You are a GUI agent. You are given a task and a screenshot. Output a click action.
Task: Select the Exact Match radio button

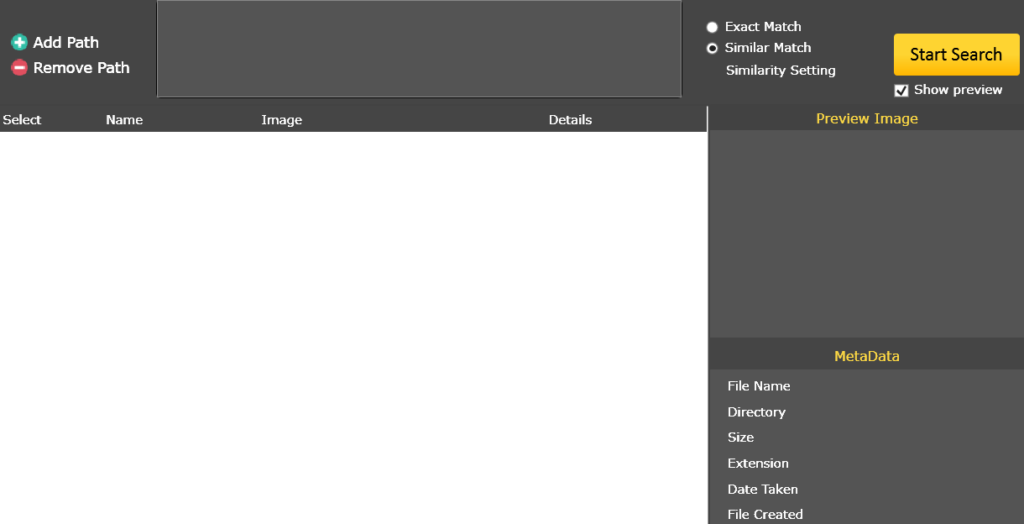pyautogui.click(x=712, y=27)
